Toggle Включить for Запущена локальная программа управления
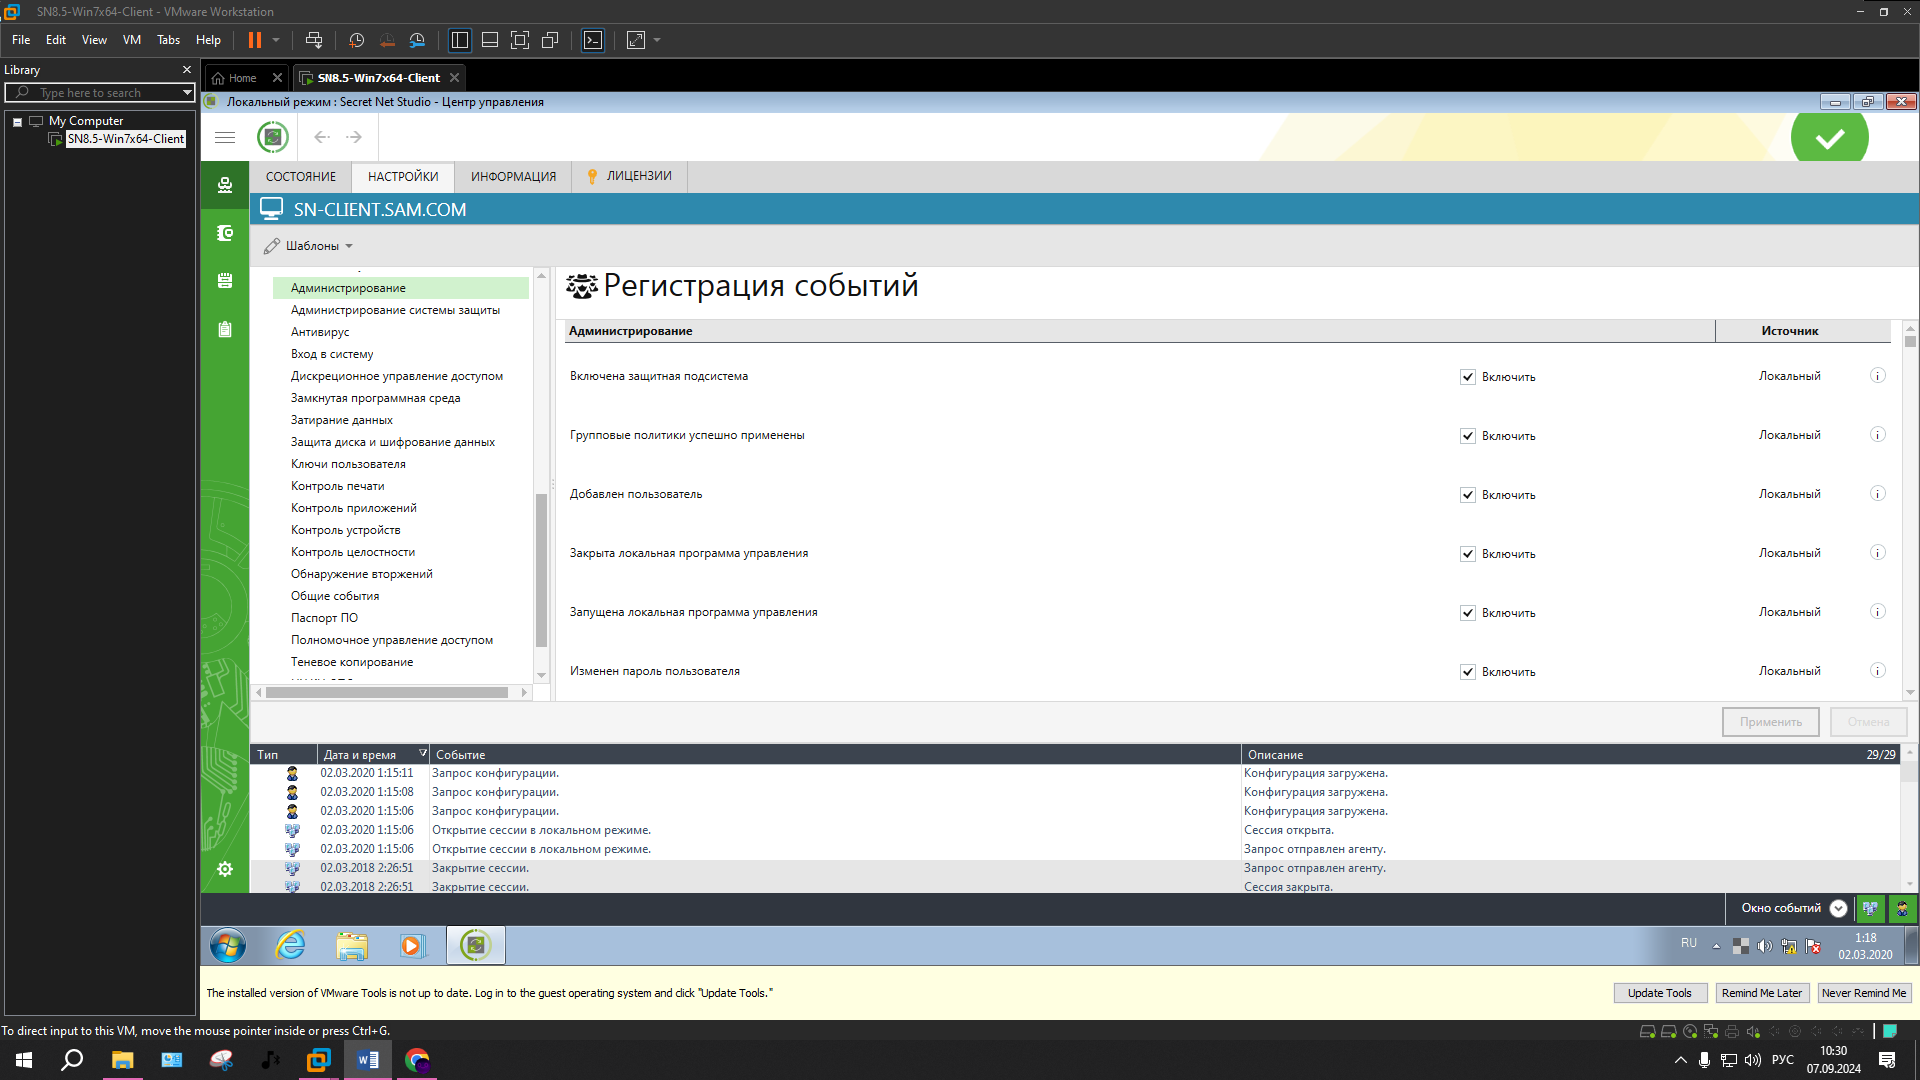The width and height of the screenshot is (1920, 1080). 1468,613
